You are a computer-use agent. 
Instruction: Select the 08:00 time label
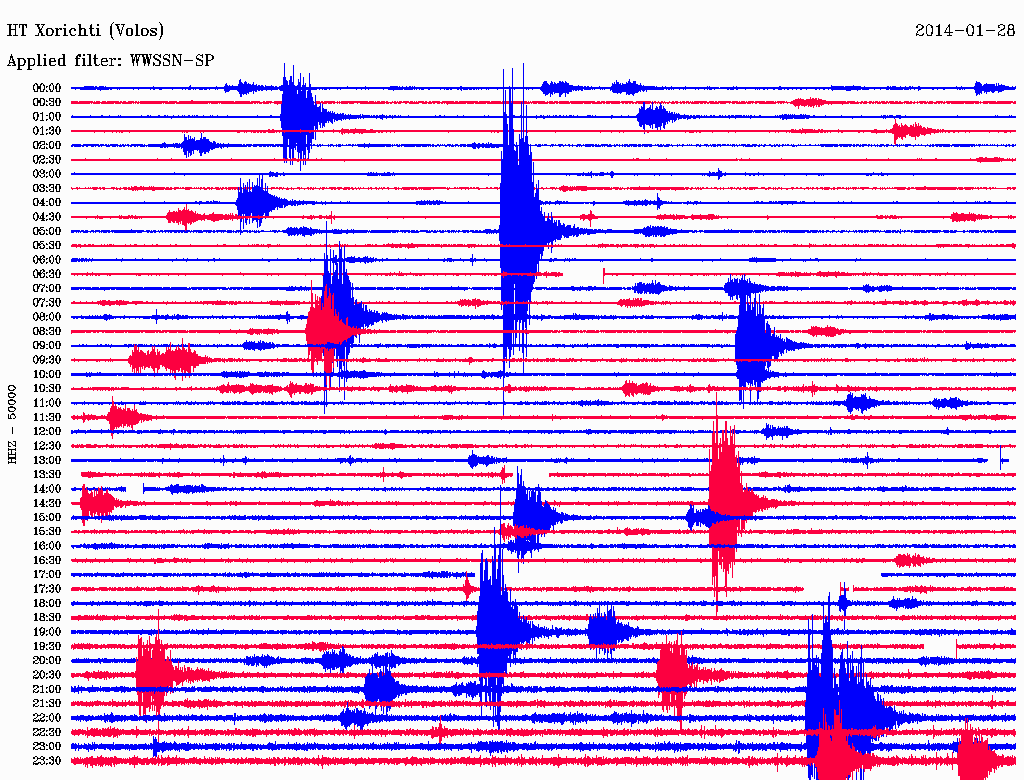47,317
